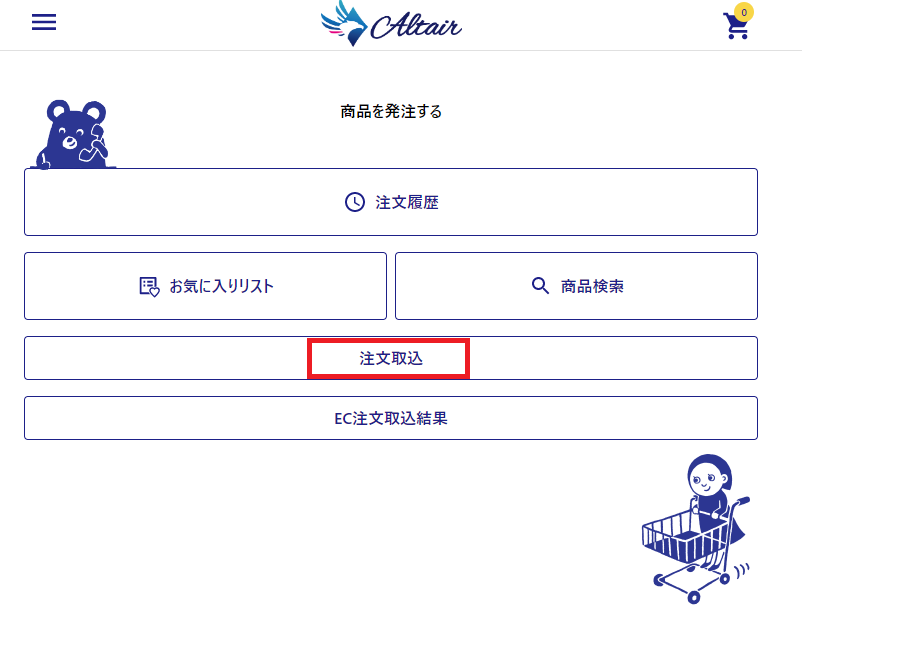The height and width of the screenshot is (662, 904).
Task: Click the magnifier icon for 商品検索
Action: (540, 285)
